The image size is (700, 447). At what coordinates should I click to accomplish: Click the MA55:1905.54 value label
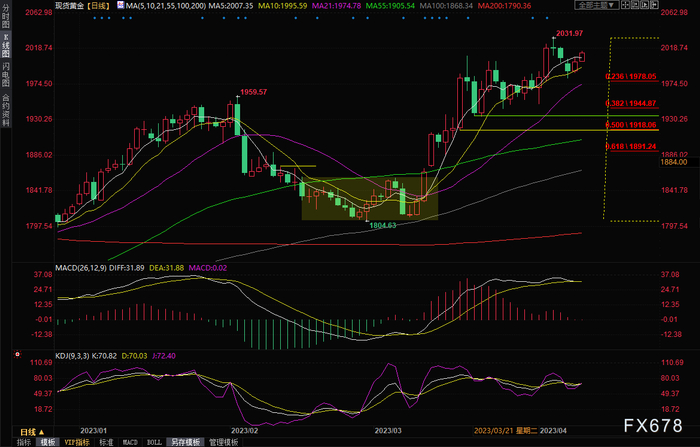tap(390, 6)
